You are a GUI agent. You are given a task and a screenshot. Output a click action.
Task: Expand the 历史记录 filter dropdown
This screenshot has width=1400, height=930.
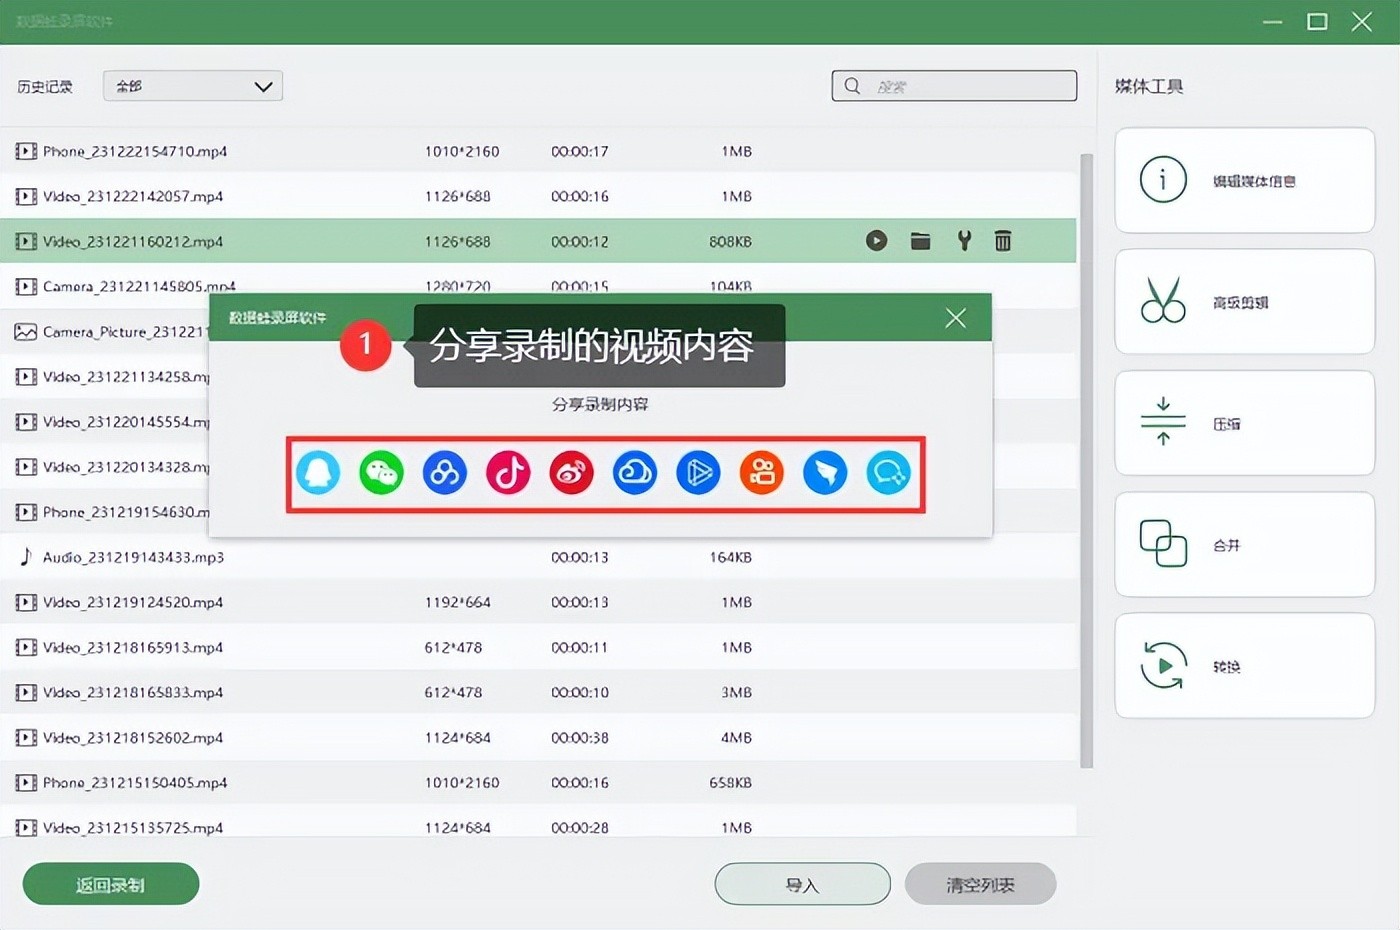pyautogui.click(x=193, y=86)
